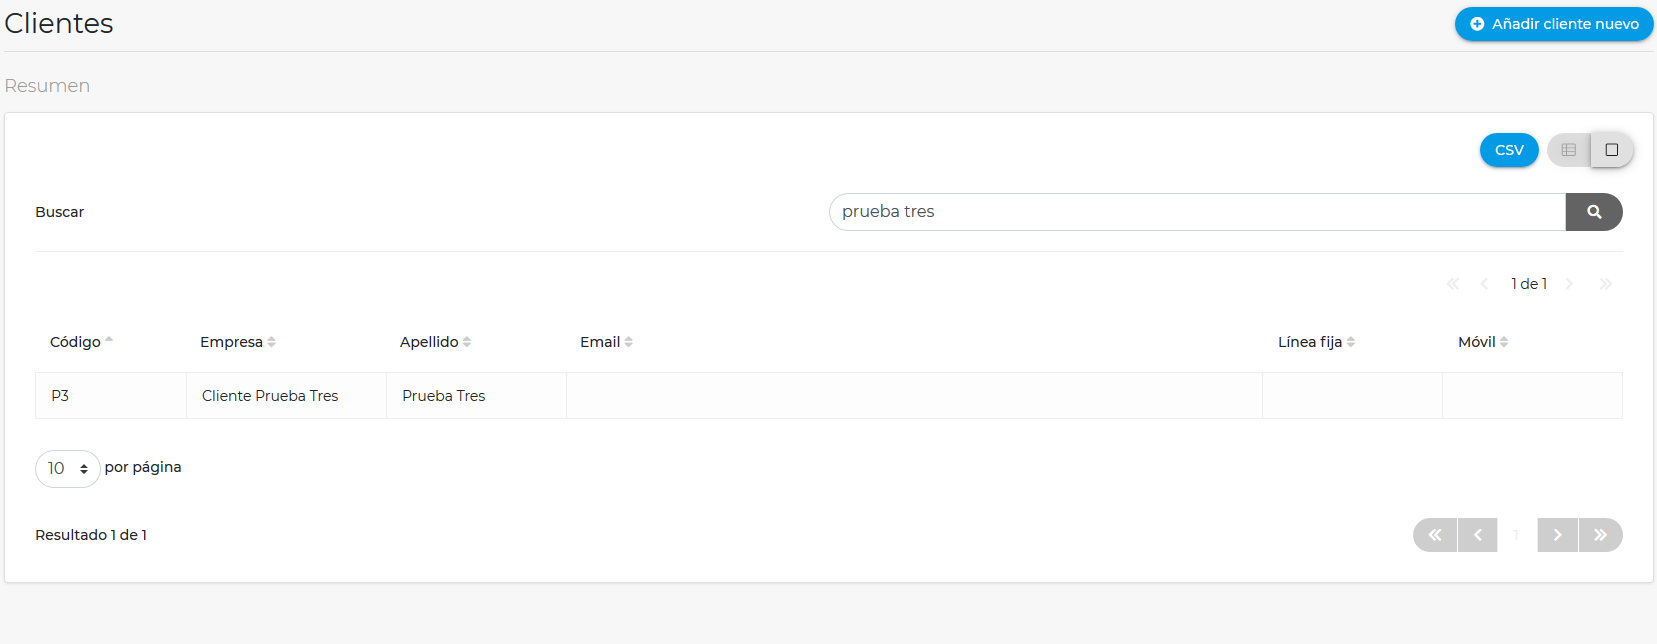Open the rows per page dropdown showing 10
Image resolution: width=1657 pixels, height=644 pixels.
68,469
